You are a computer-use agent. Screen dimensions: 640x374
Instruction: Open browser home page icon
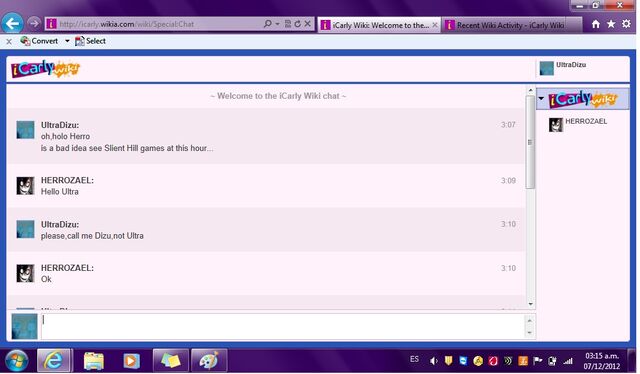click(x=596, y=24)
